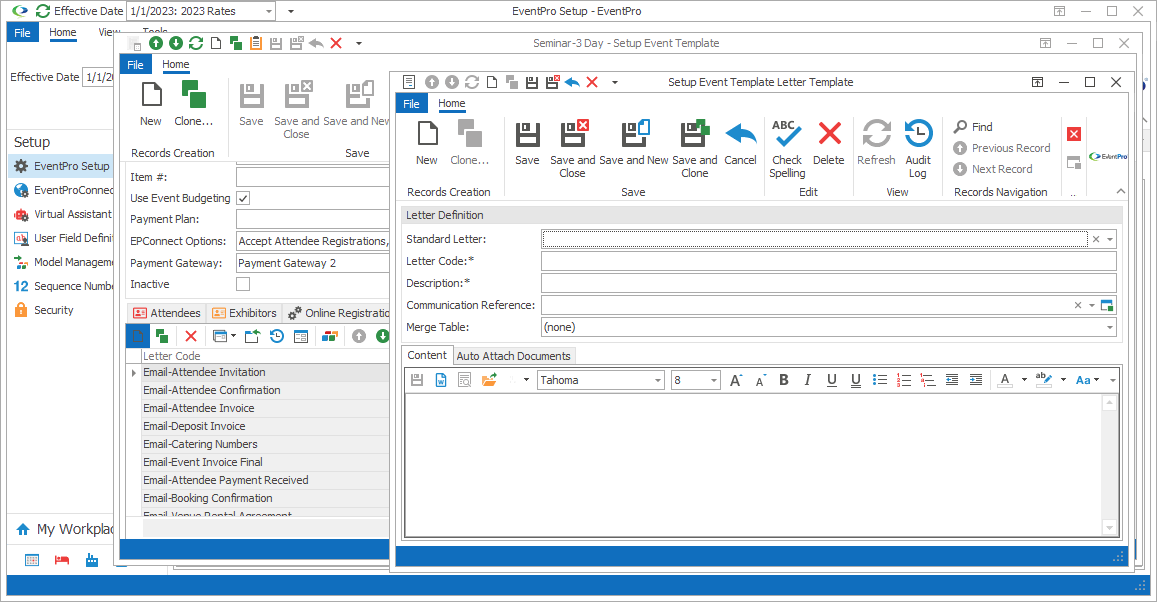Open the Attendees tab in Seminar-3 Day window
Image resolution: width=1157 pixels, height=602 pixels.
pyautogui.click(x=167, y=313)
